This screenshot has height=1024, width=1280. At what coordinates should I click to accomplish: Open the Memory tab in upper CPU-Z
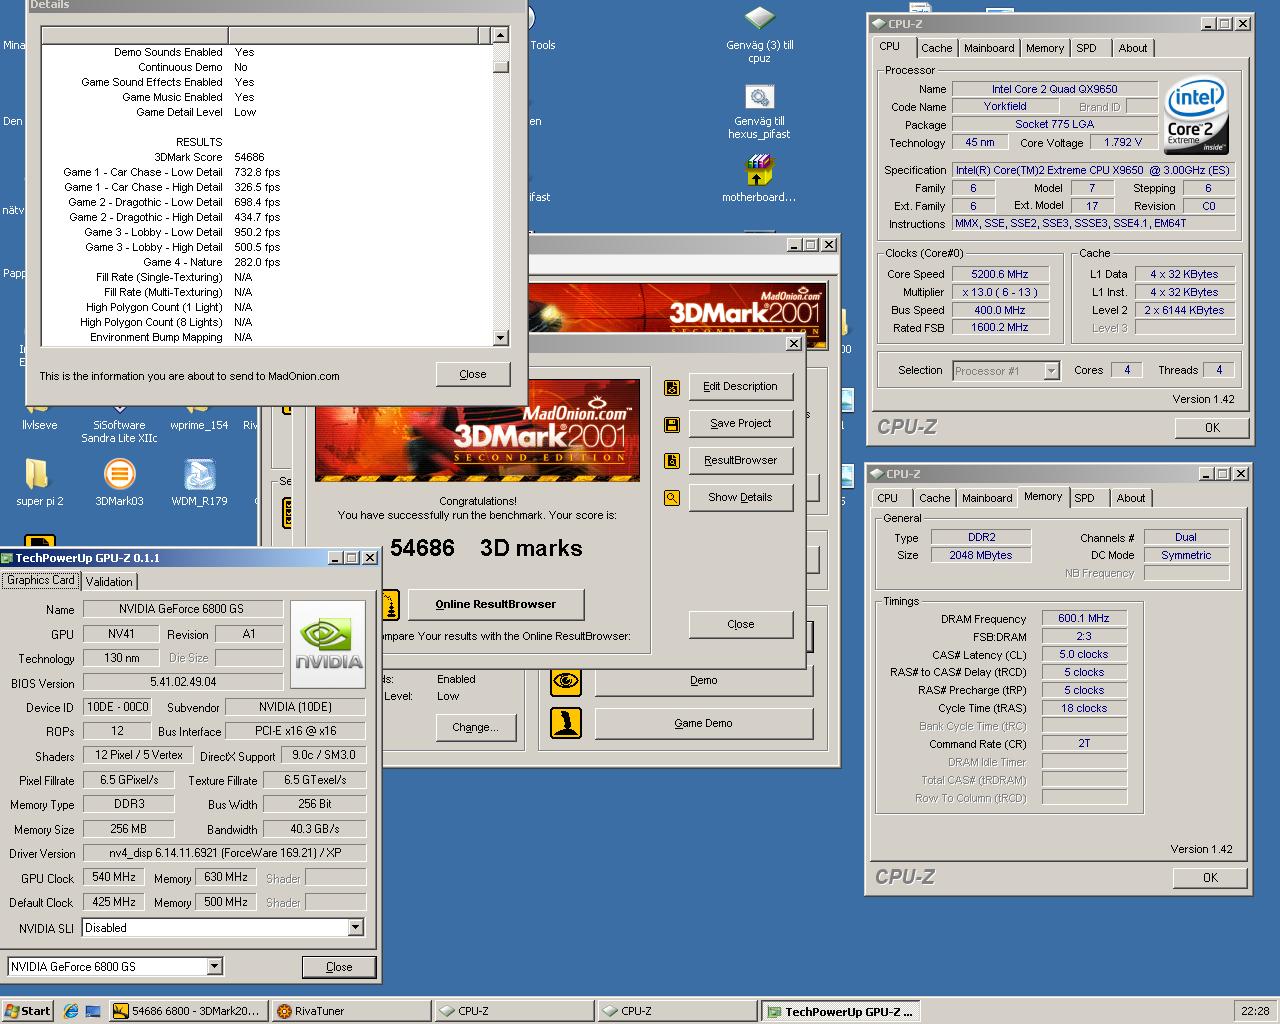pos(1045,48)
